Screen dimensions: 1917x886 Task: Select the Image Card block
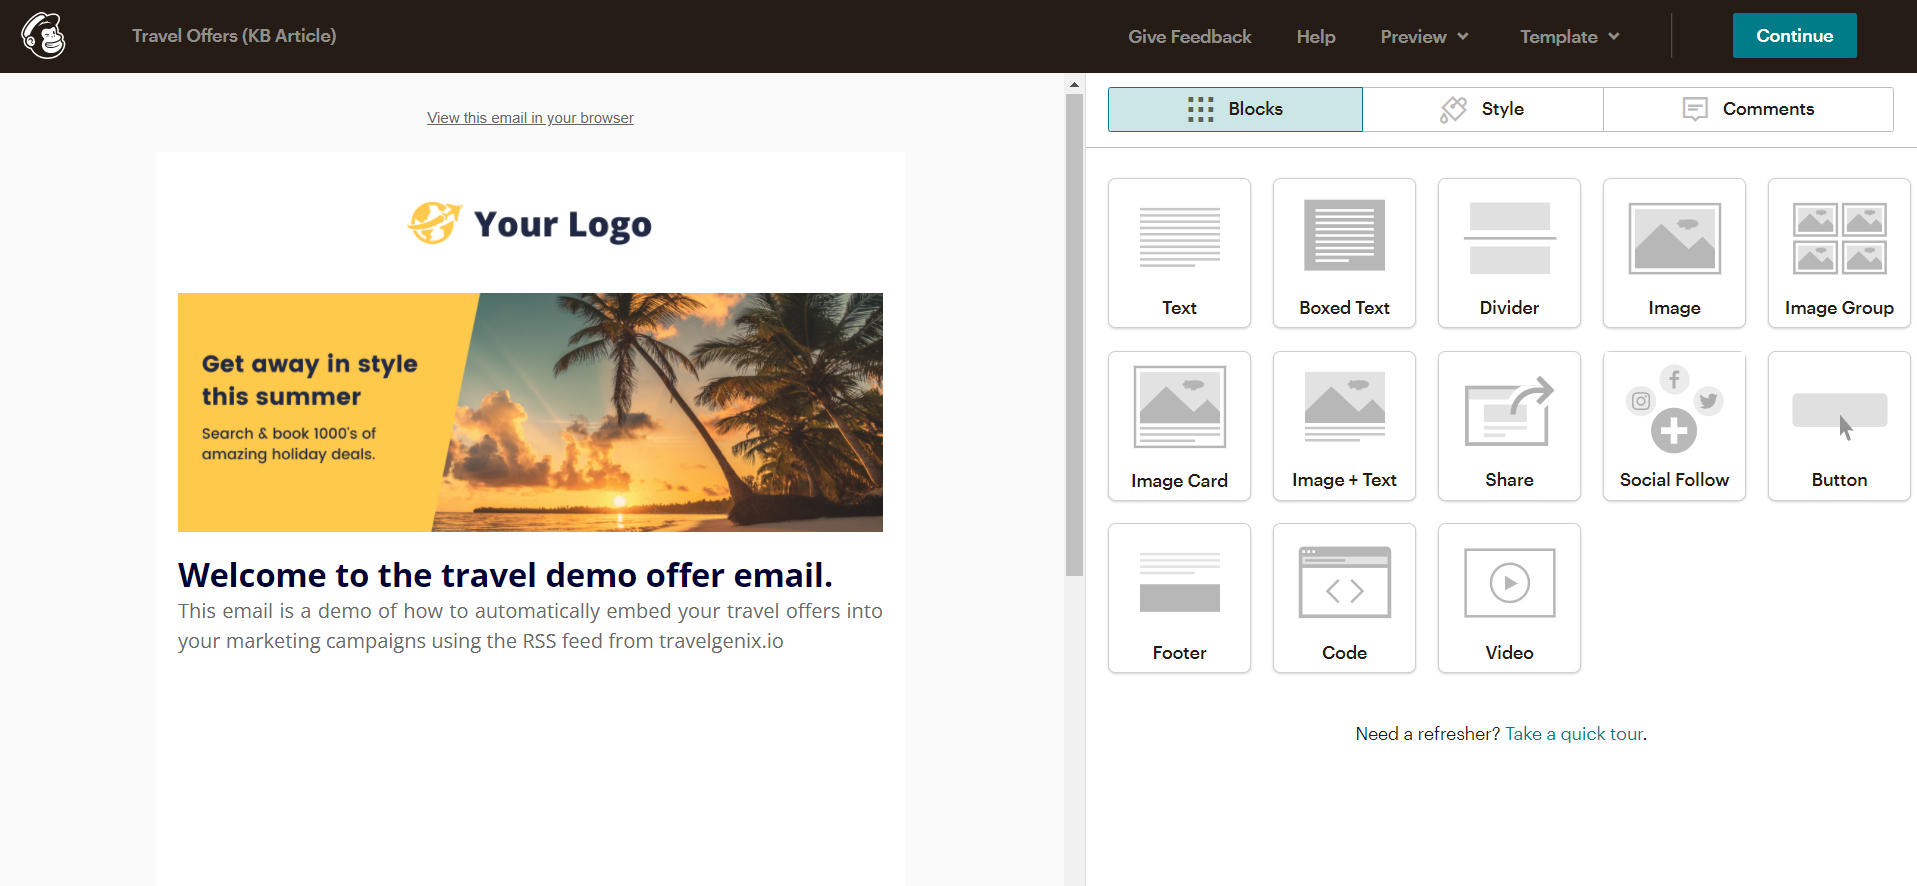point(1179,426)
